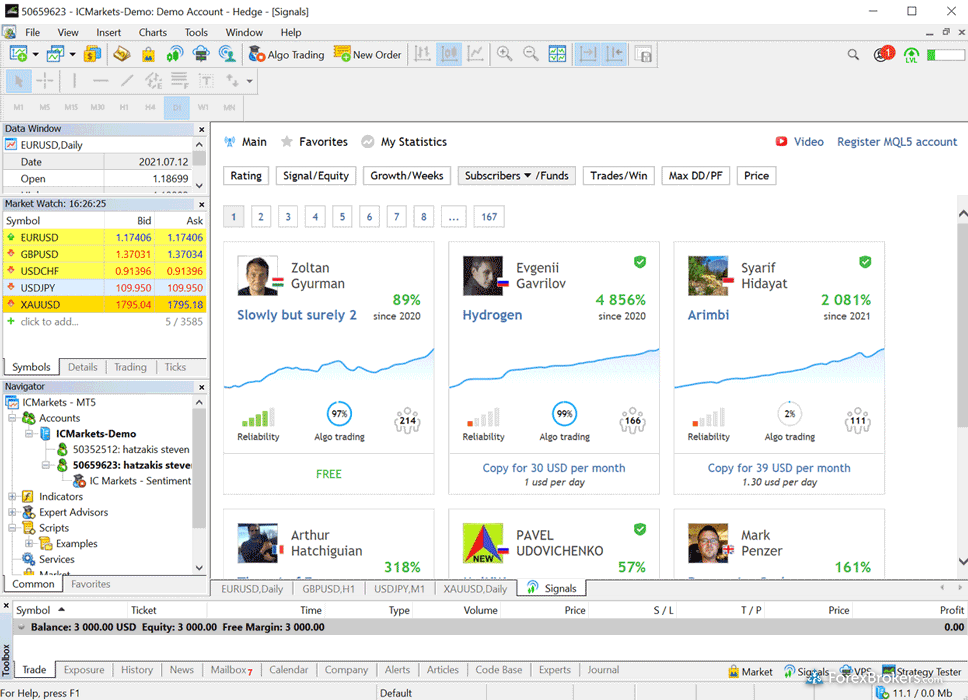The image size is (968, 700).
Task: Toggle the chart auto-scroll button
Action: click(x=587, y=54)
